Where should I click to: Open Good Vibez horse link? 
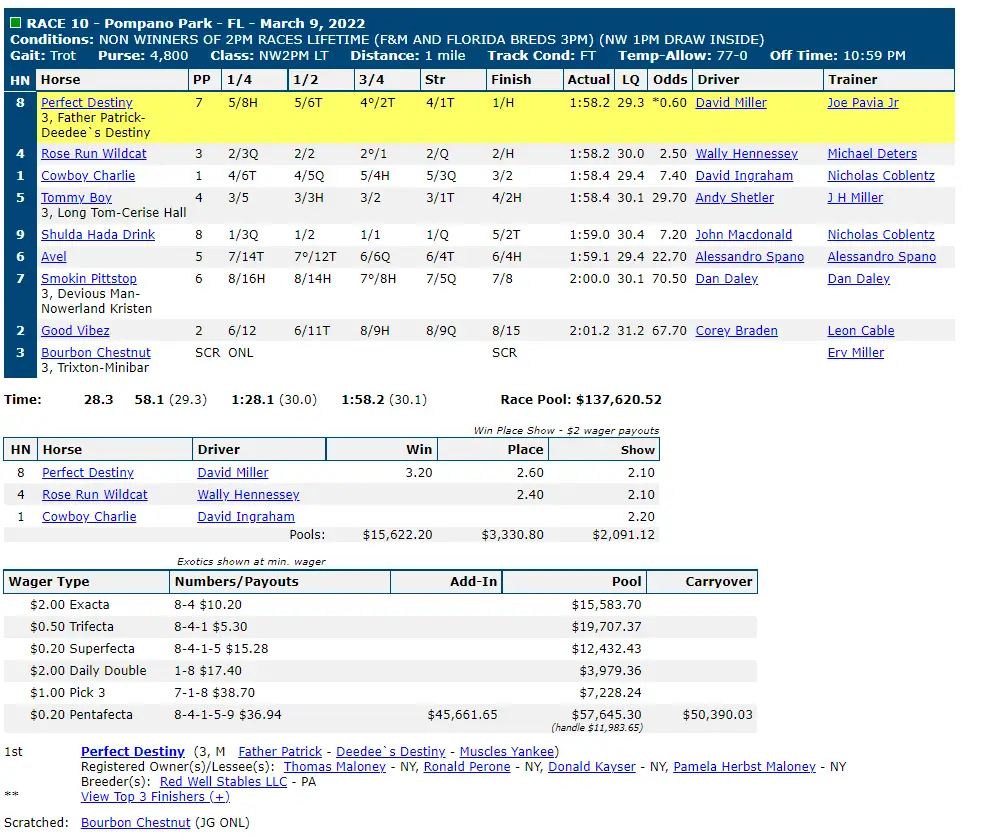pos(75,330)
